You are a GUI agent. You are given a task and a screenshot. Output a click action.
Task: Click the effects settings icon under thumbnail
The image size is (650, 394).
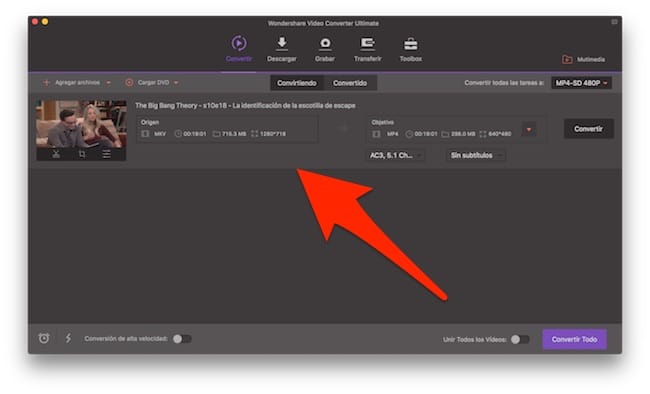click(107, 154)
